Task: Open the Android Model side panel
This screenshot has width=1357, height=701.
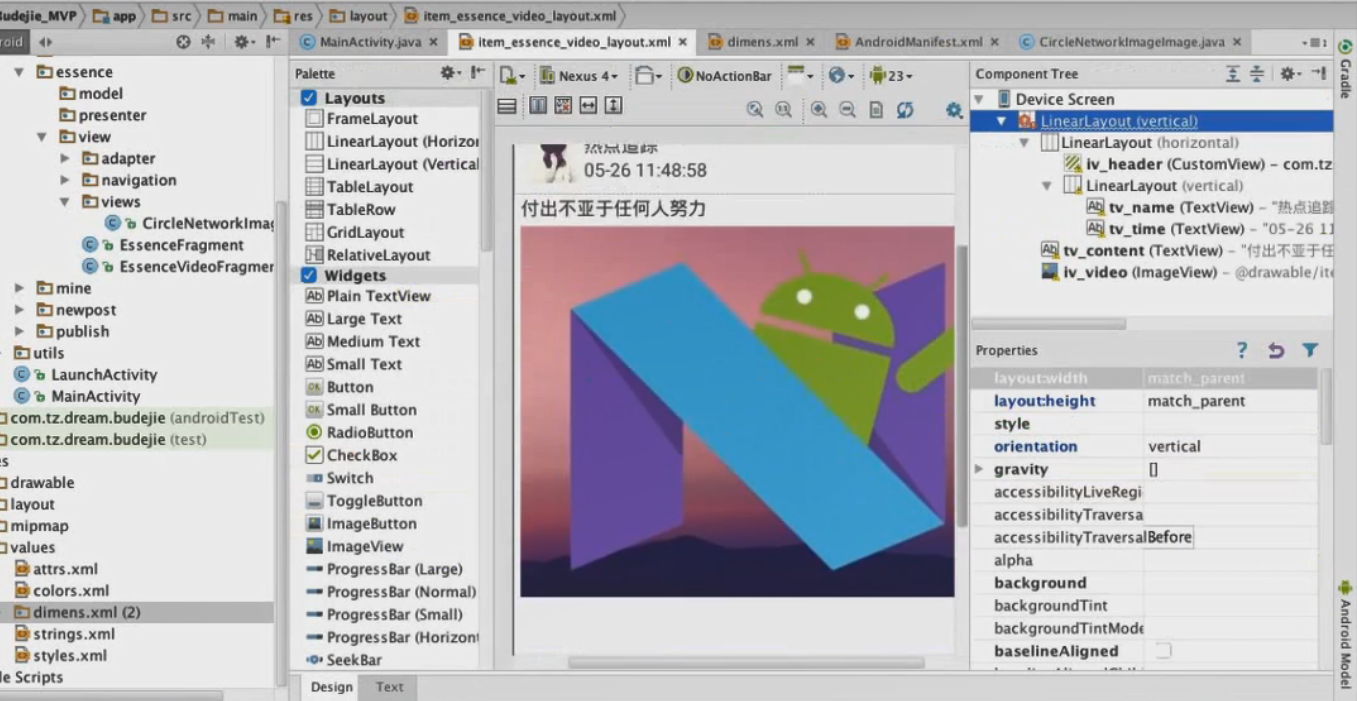Action: click(x=1345, y=634)
